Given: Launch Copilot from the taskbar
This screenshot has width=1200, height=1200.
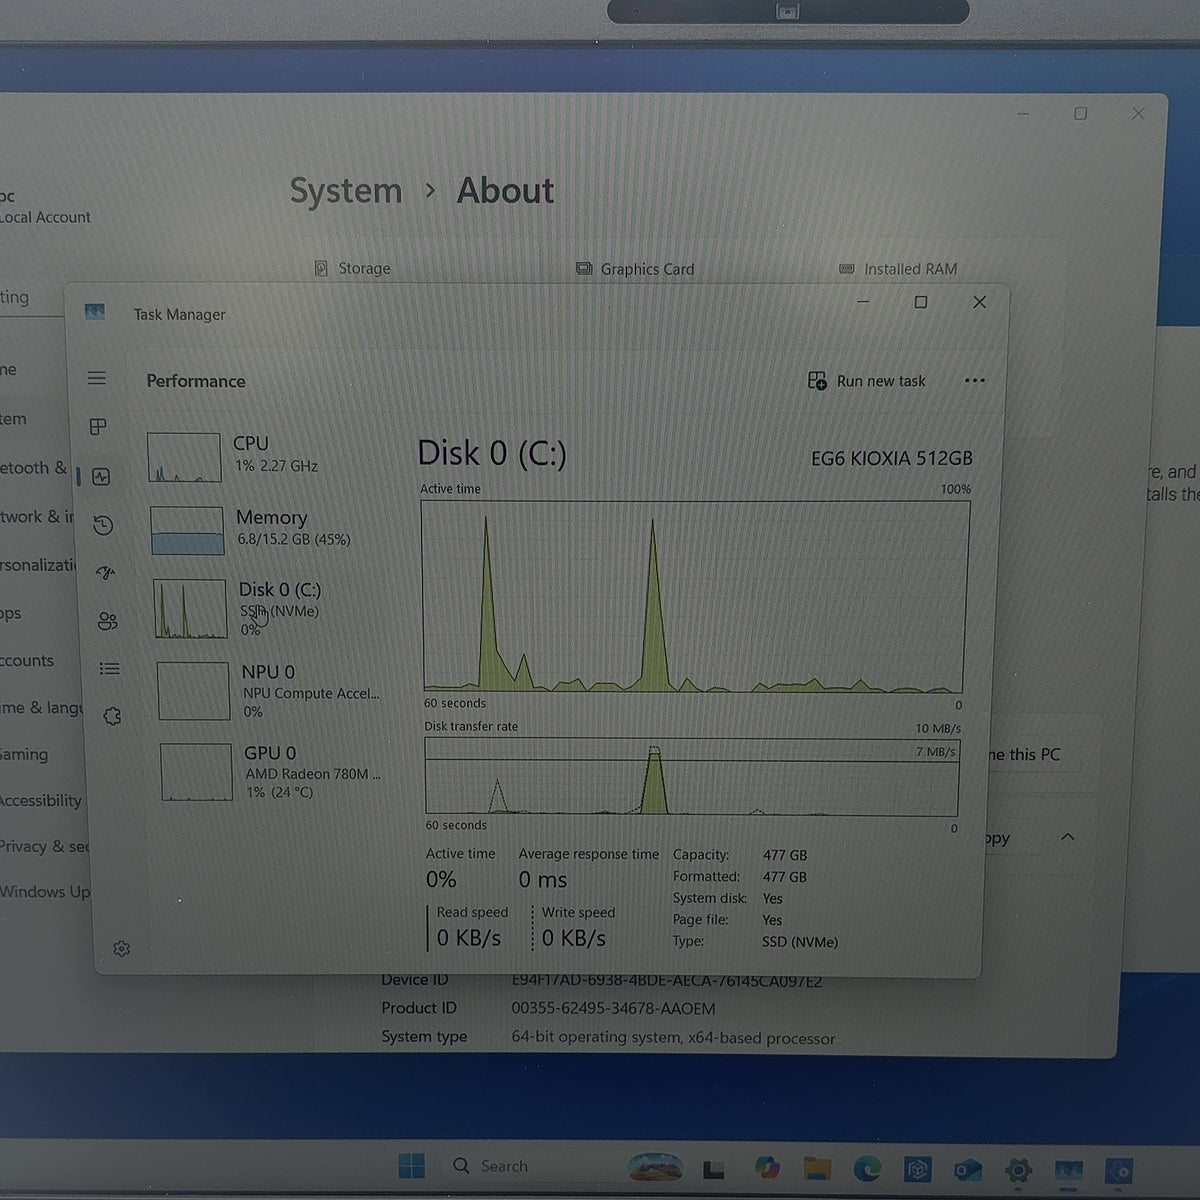Looking at the screenshot, I should (x=767, y=1168).
